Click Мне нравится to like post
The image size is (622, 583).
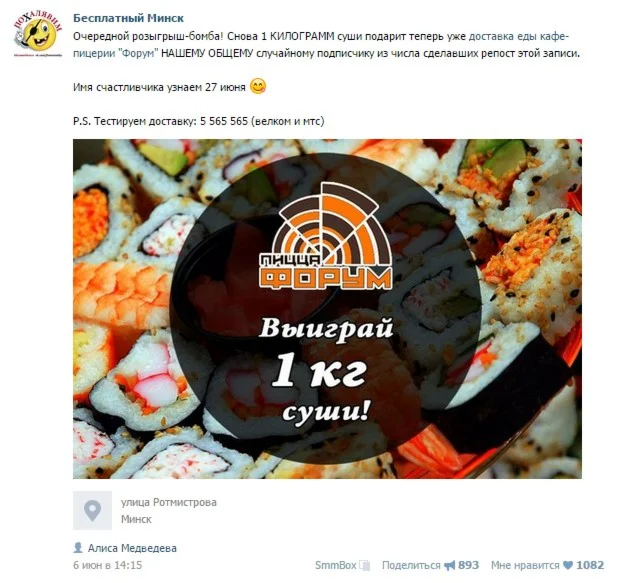tap(525, 565)
